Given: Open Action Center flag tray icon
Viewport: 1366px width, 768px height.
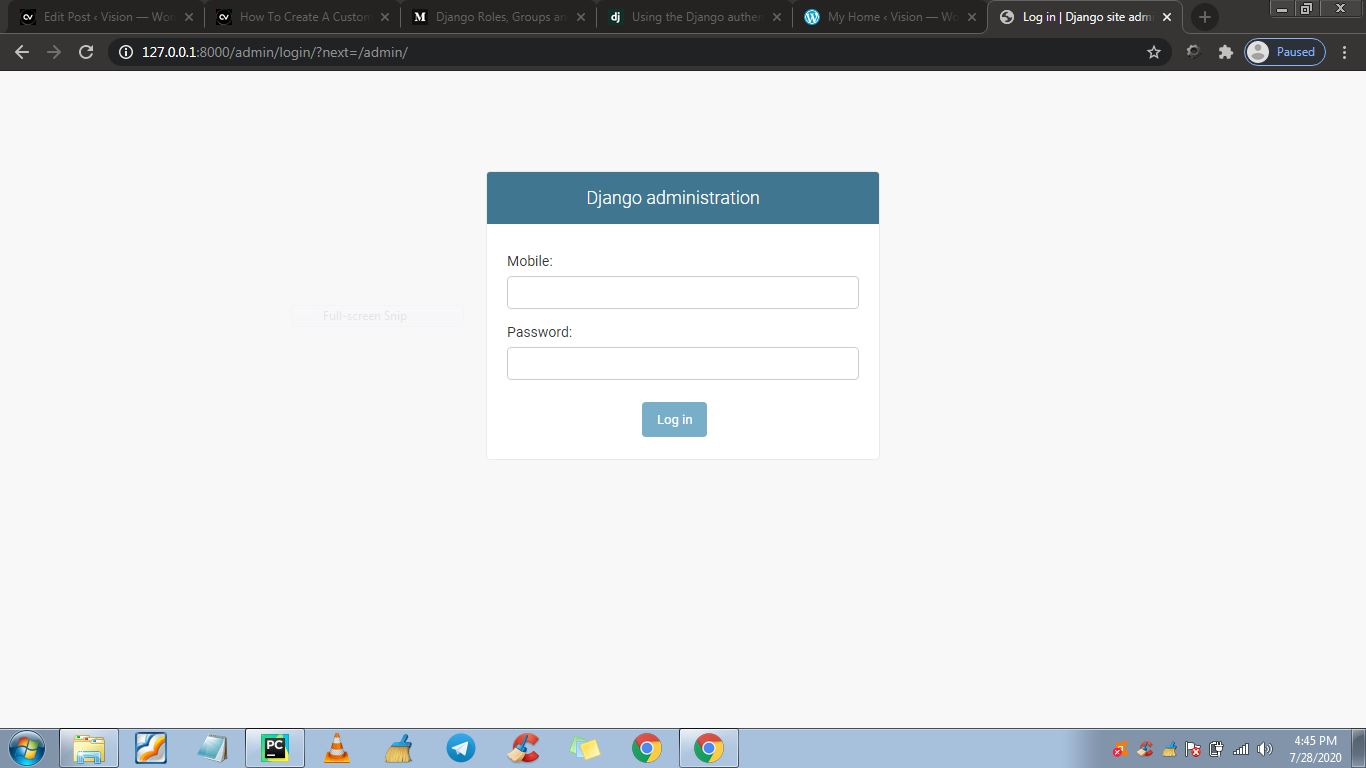Looking at the screenshot, I should coord(1193,749).
